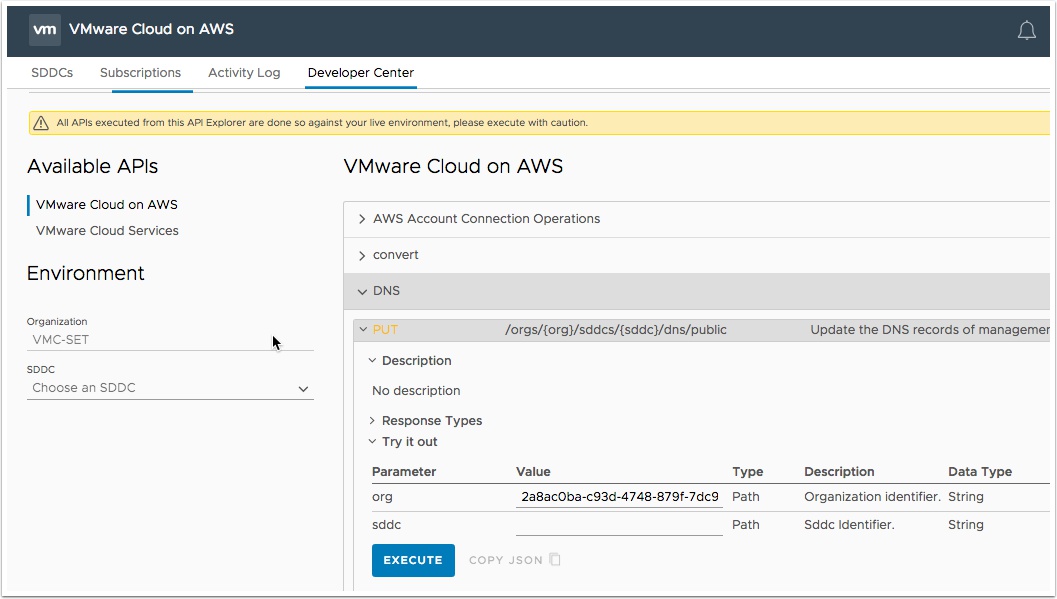Viewport: 1057px width, 599px height.
Task: Click the Data Type column header
Action: click(980, 472)
